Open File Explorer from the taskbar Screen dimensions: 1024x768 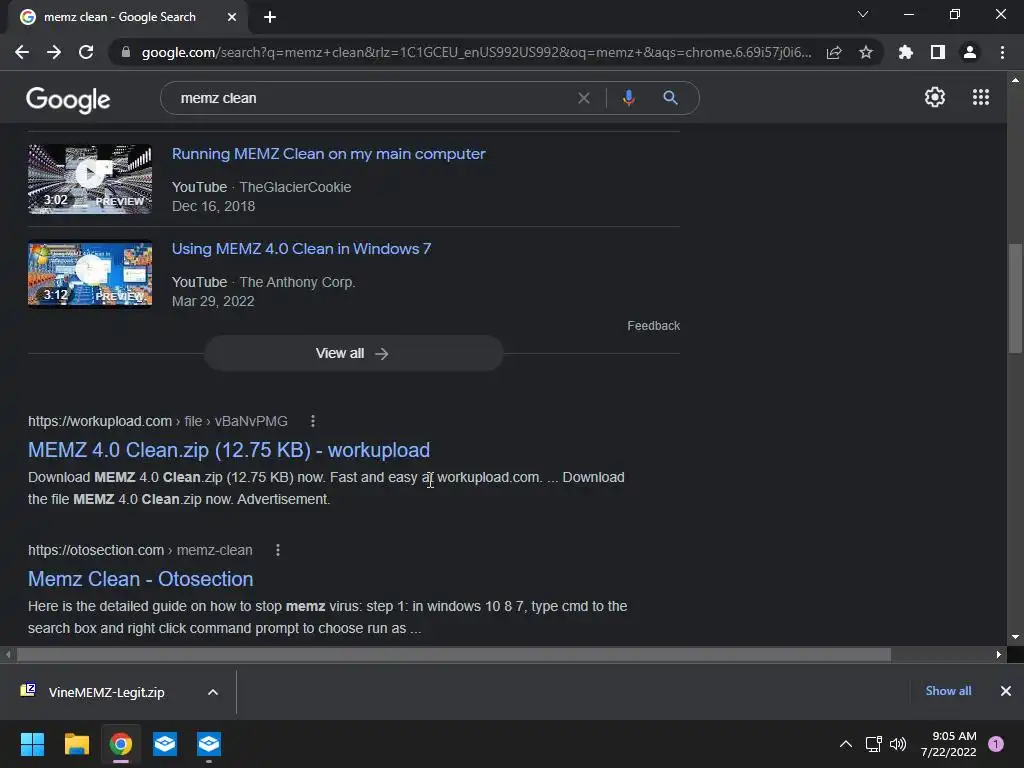point(76,744)
